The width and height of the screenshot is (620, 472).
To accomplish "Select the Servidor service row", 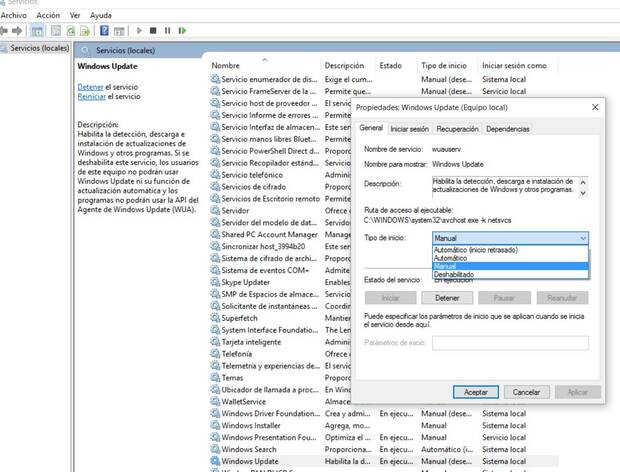I will pyautogui.click(x=235, y=211).
